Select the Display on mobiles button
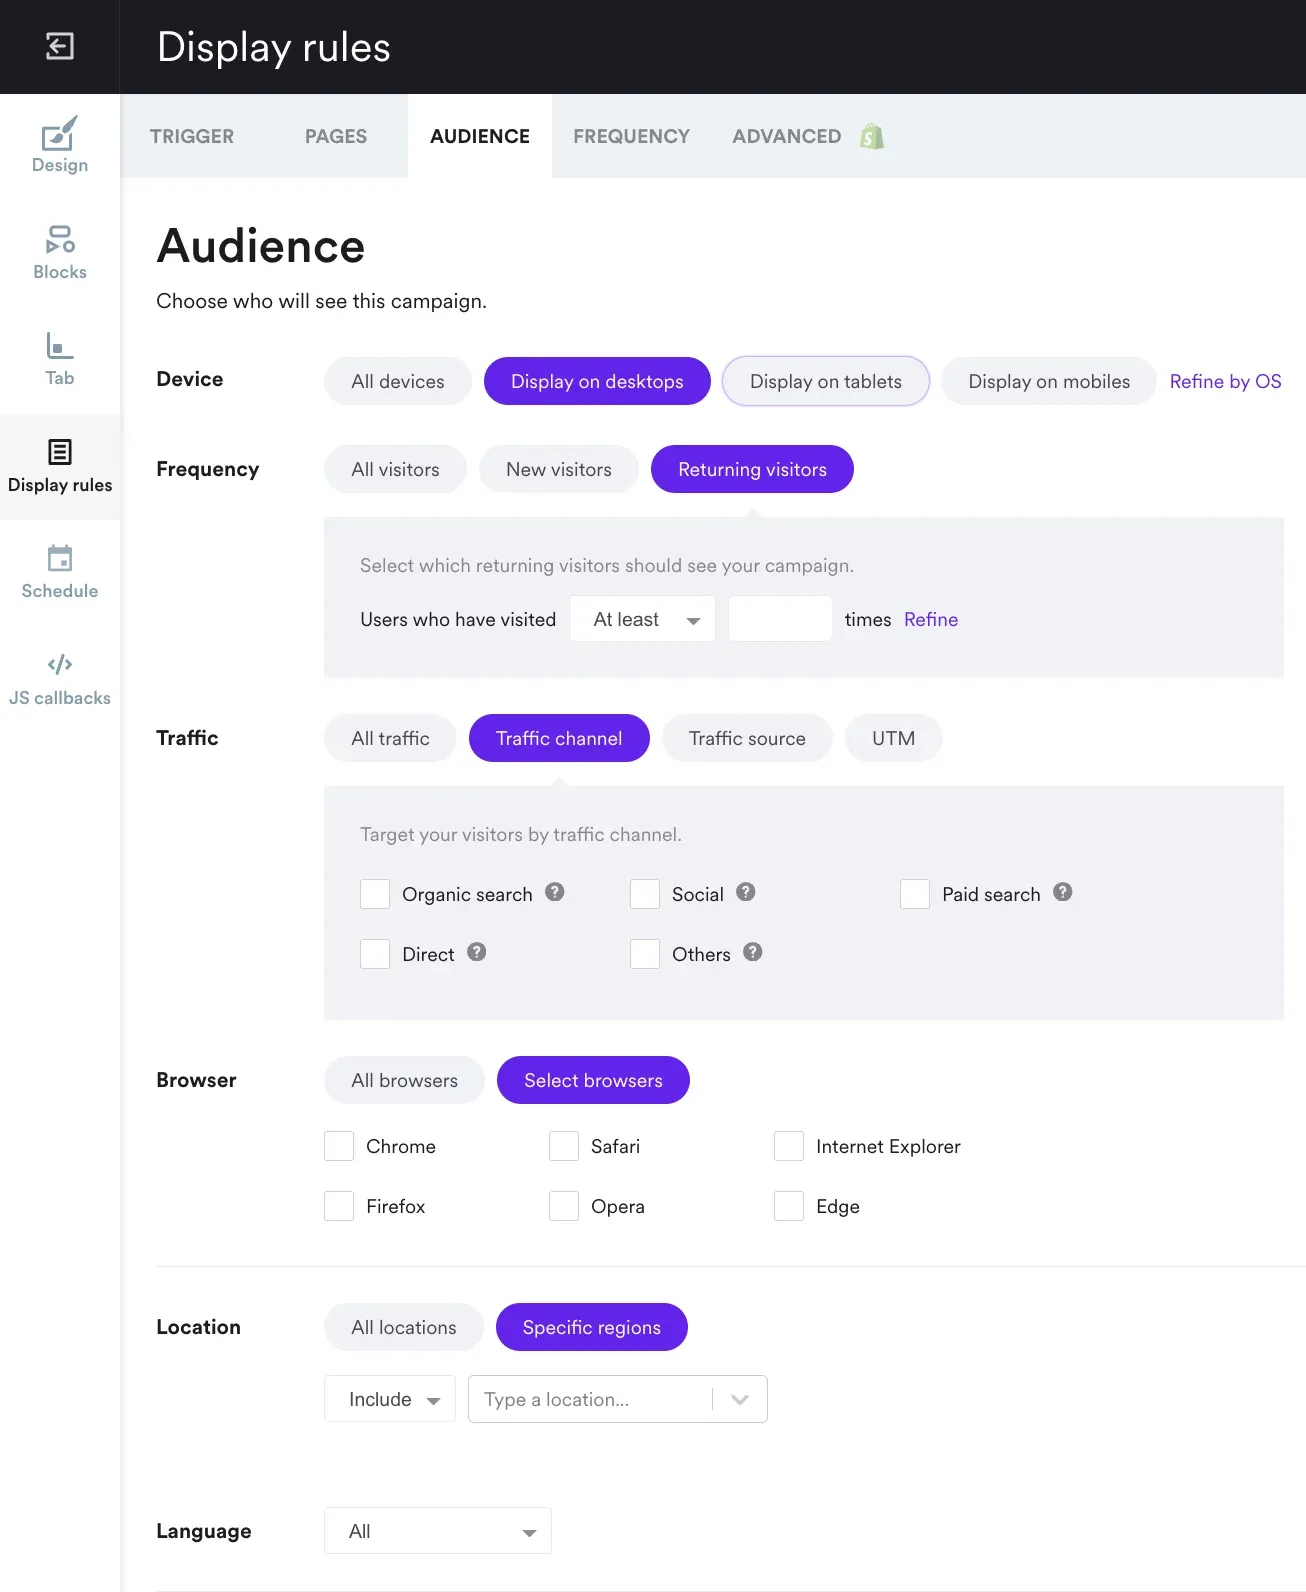The height and width of the screenshot is (1592, 1306). [1049, 381]
